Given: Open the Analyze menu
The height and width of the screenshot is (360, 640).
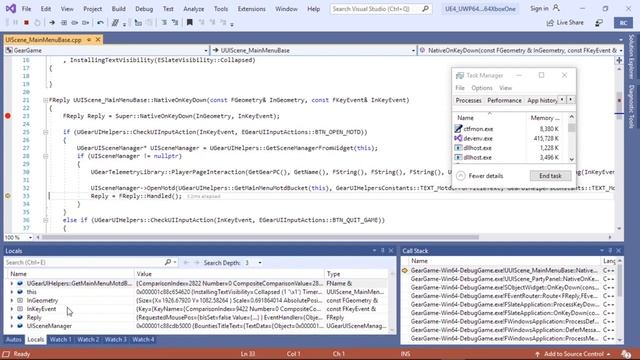Looking at the screenshot, I should point(193,9).
